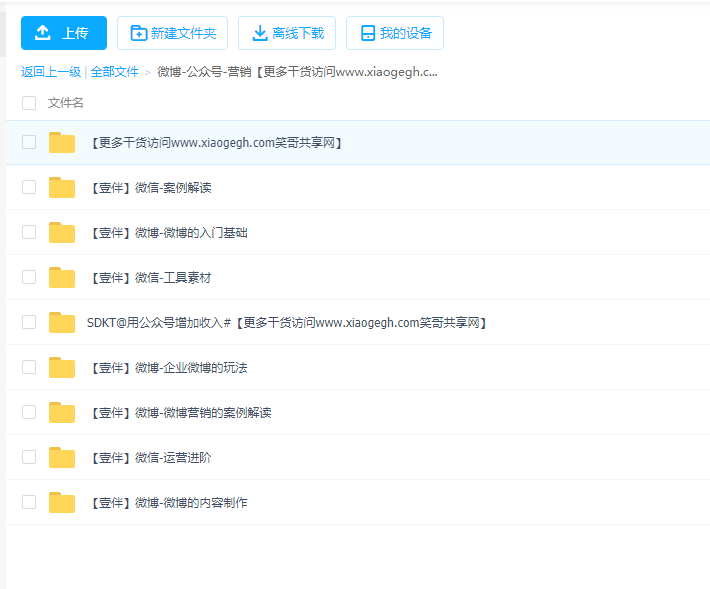Open 我的设备 my devices
Viewport: 710px width, 589px height.
[x=395, y=33]
